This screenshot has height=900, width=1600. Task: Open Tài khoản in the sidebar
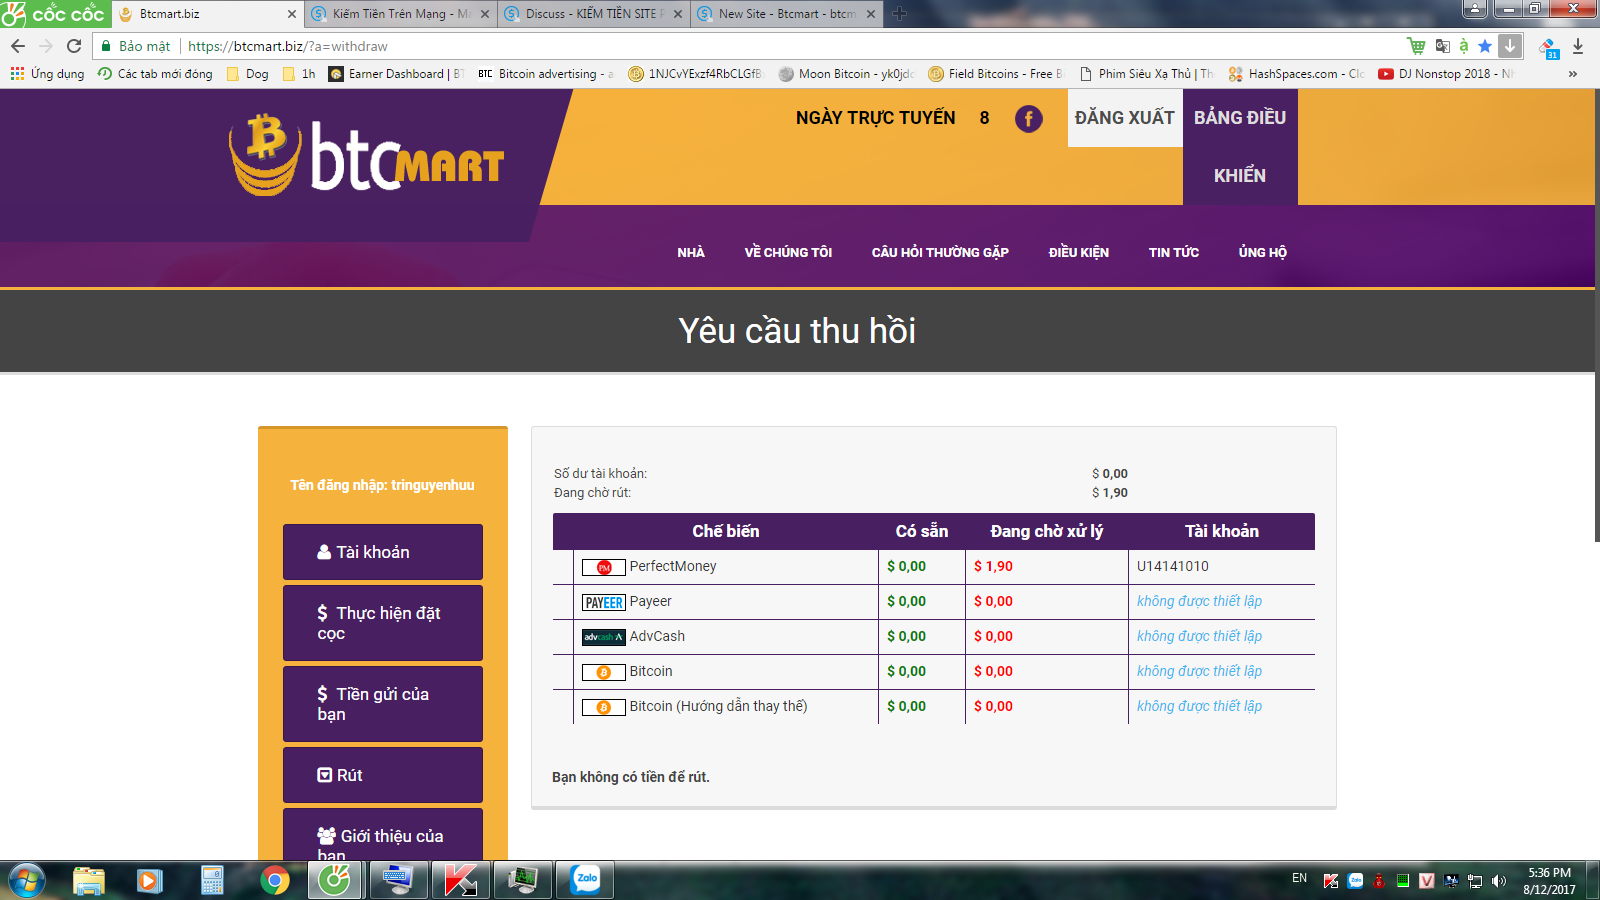point(383,552)
